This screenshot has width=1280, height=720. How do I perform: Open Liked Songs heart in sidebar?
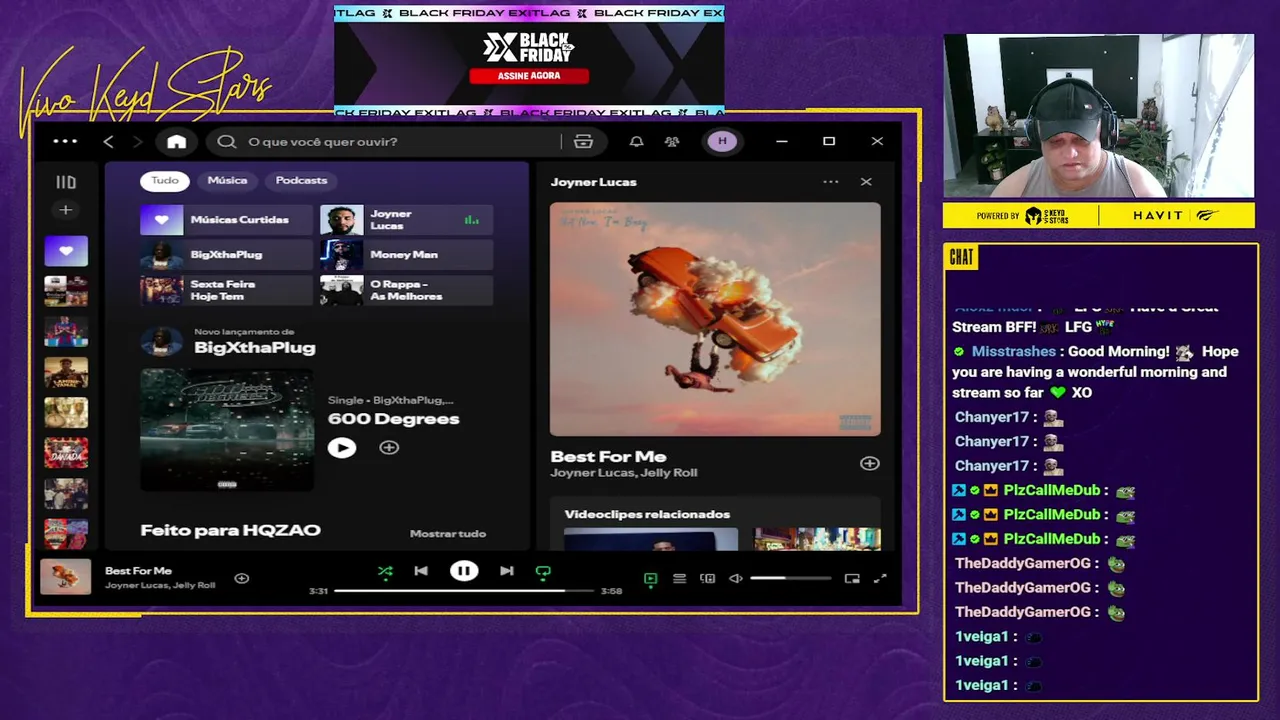point(66,251)
